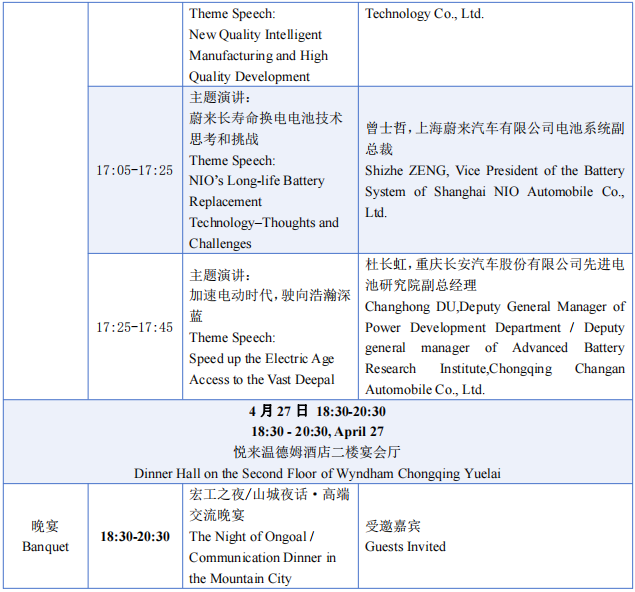The height and width of the screenshot is (592, 635).
Task: Click the '18:30 - 20:30, April 27' heading
Action: 317,431
